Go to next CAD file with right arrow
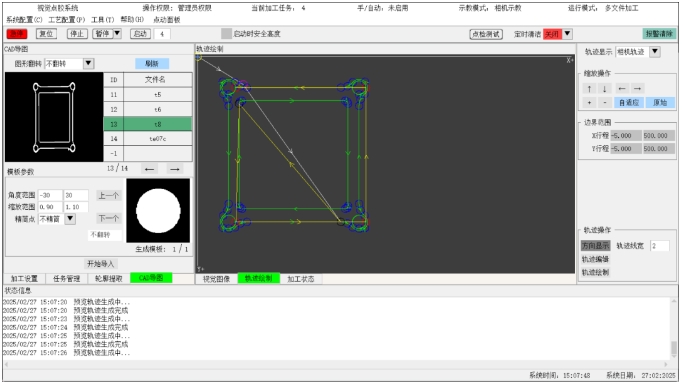 pos(175,169)
